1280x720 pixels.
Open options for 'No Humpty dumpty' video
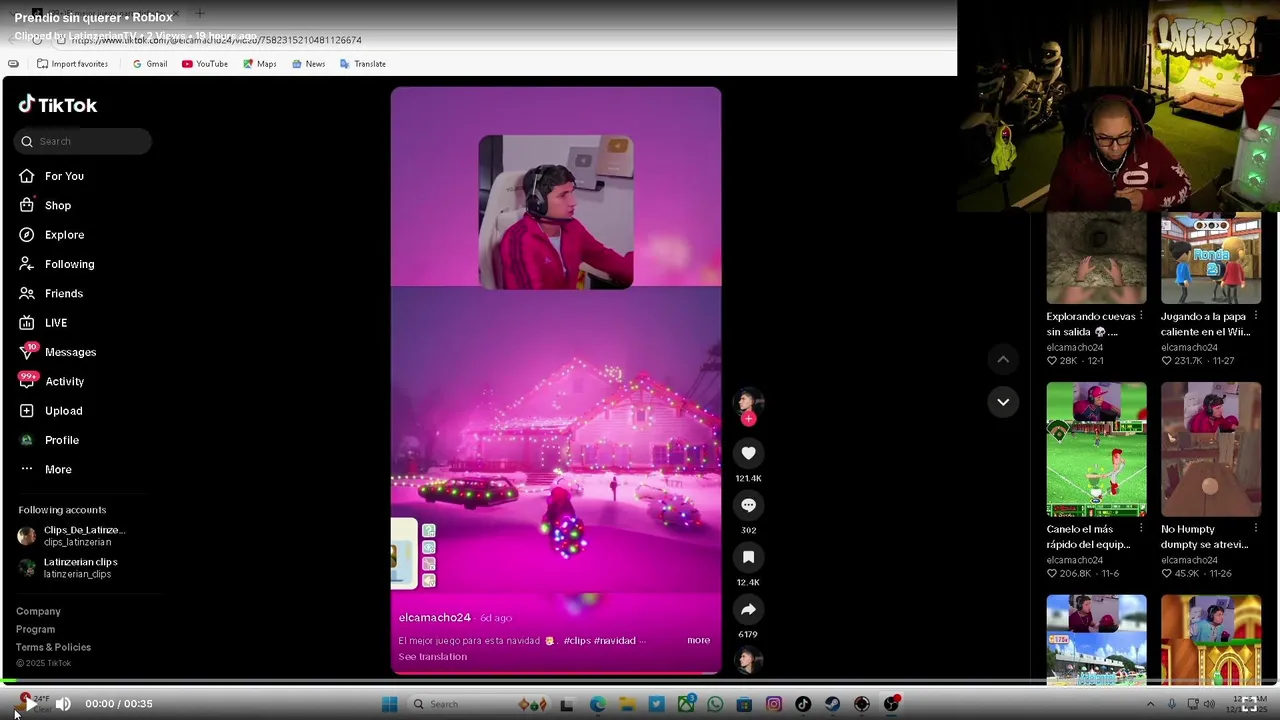click(1255, 529)
